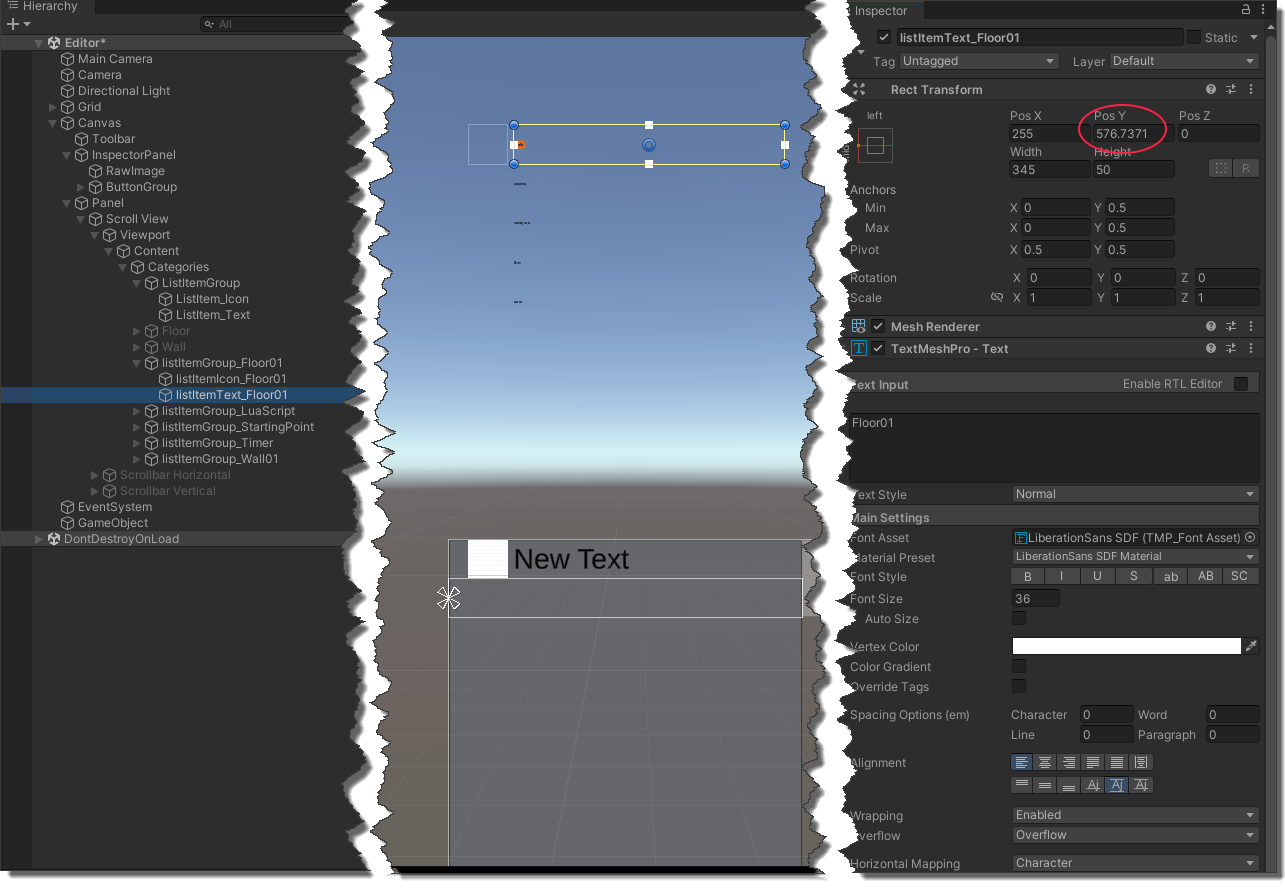Screen dimensions: 1285x891
Task: Select middle vertical alignment icon
Action: click(x=1045, y=785)
